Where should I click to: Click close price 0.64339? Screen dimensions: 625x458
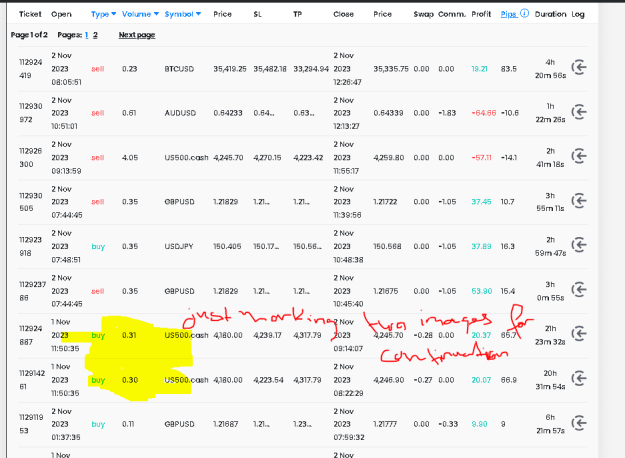click(x=388, y=113)
